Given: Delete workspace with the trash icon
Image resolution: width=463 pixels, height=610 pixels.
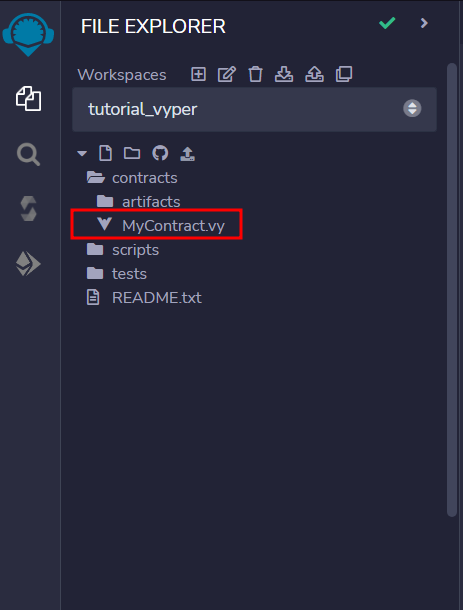Looking at the screenshot, I should click(255, 74).
